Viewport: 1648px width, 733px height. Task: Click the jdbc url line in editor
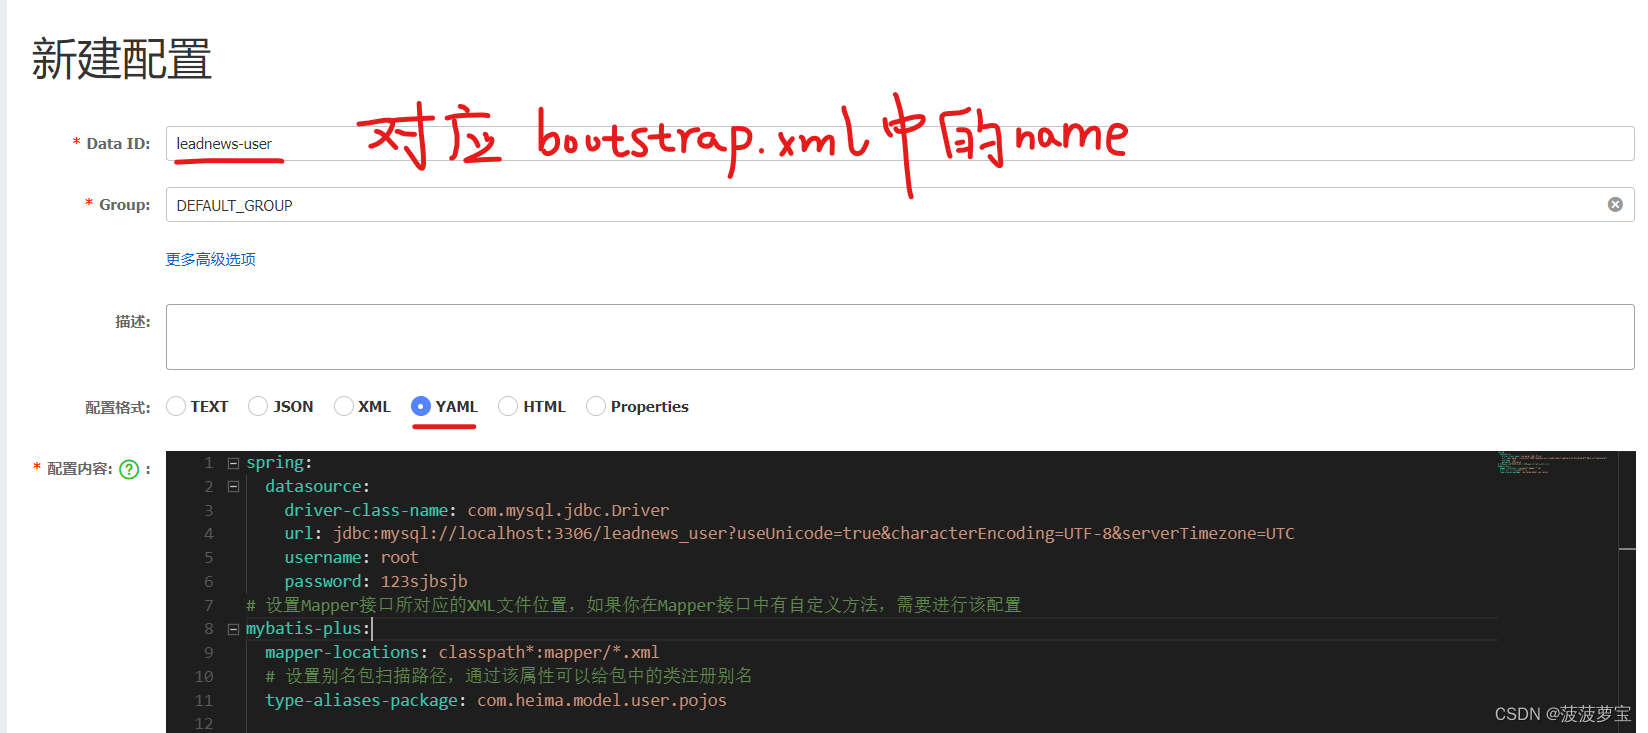tap(789, 534)
